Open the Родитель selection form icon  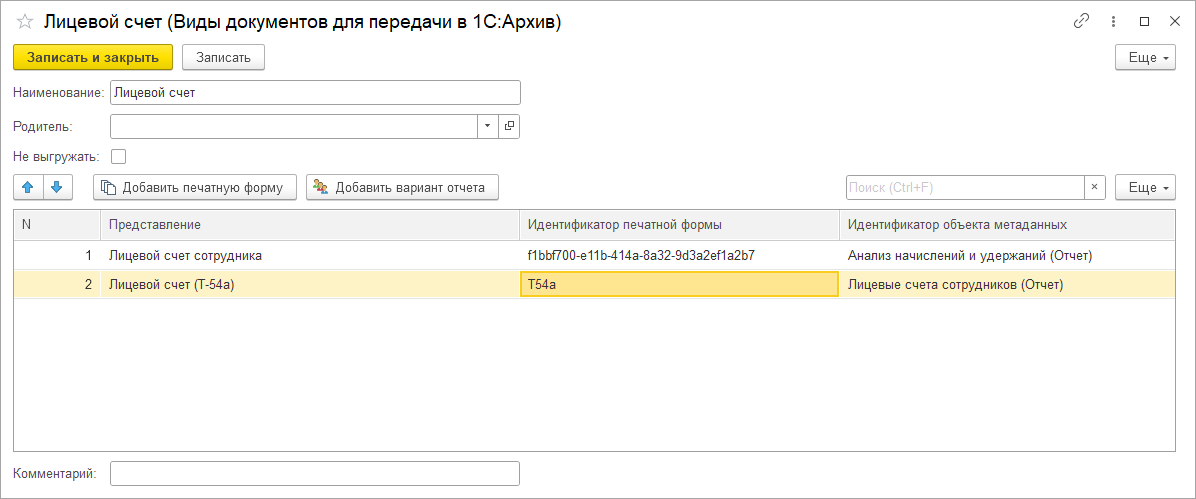(509, 126)
